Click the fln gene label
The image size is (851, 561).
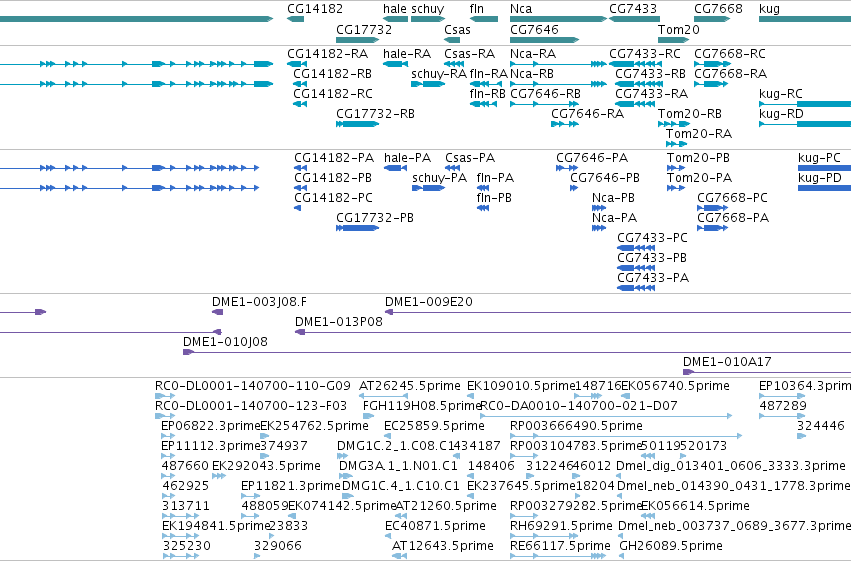477,9
